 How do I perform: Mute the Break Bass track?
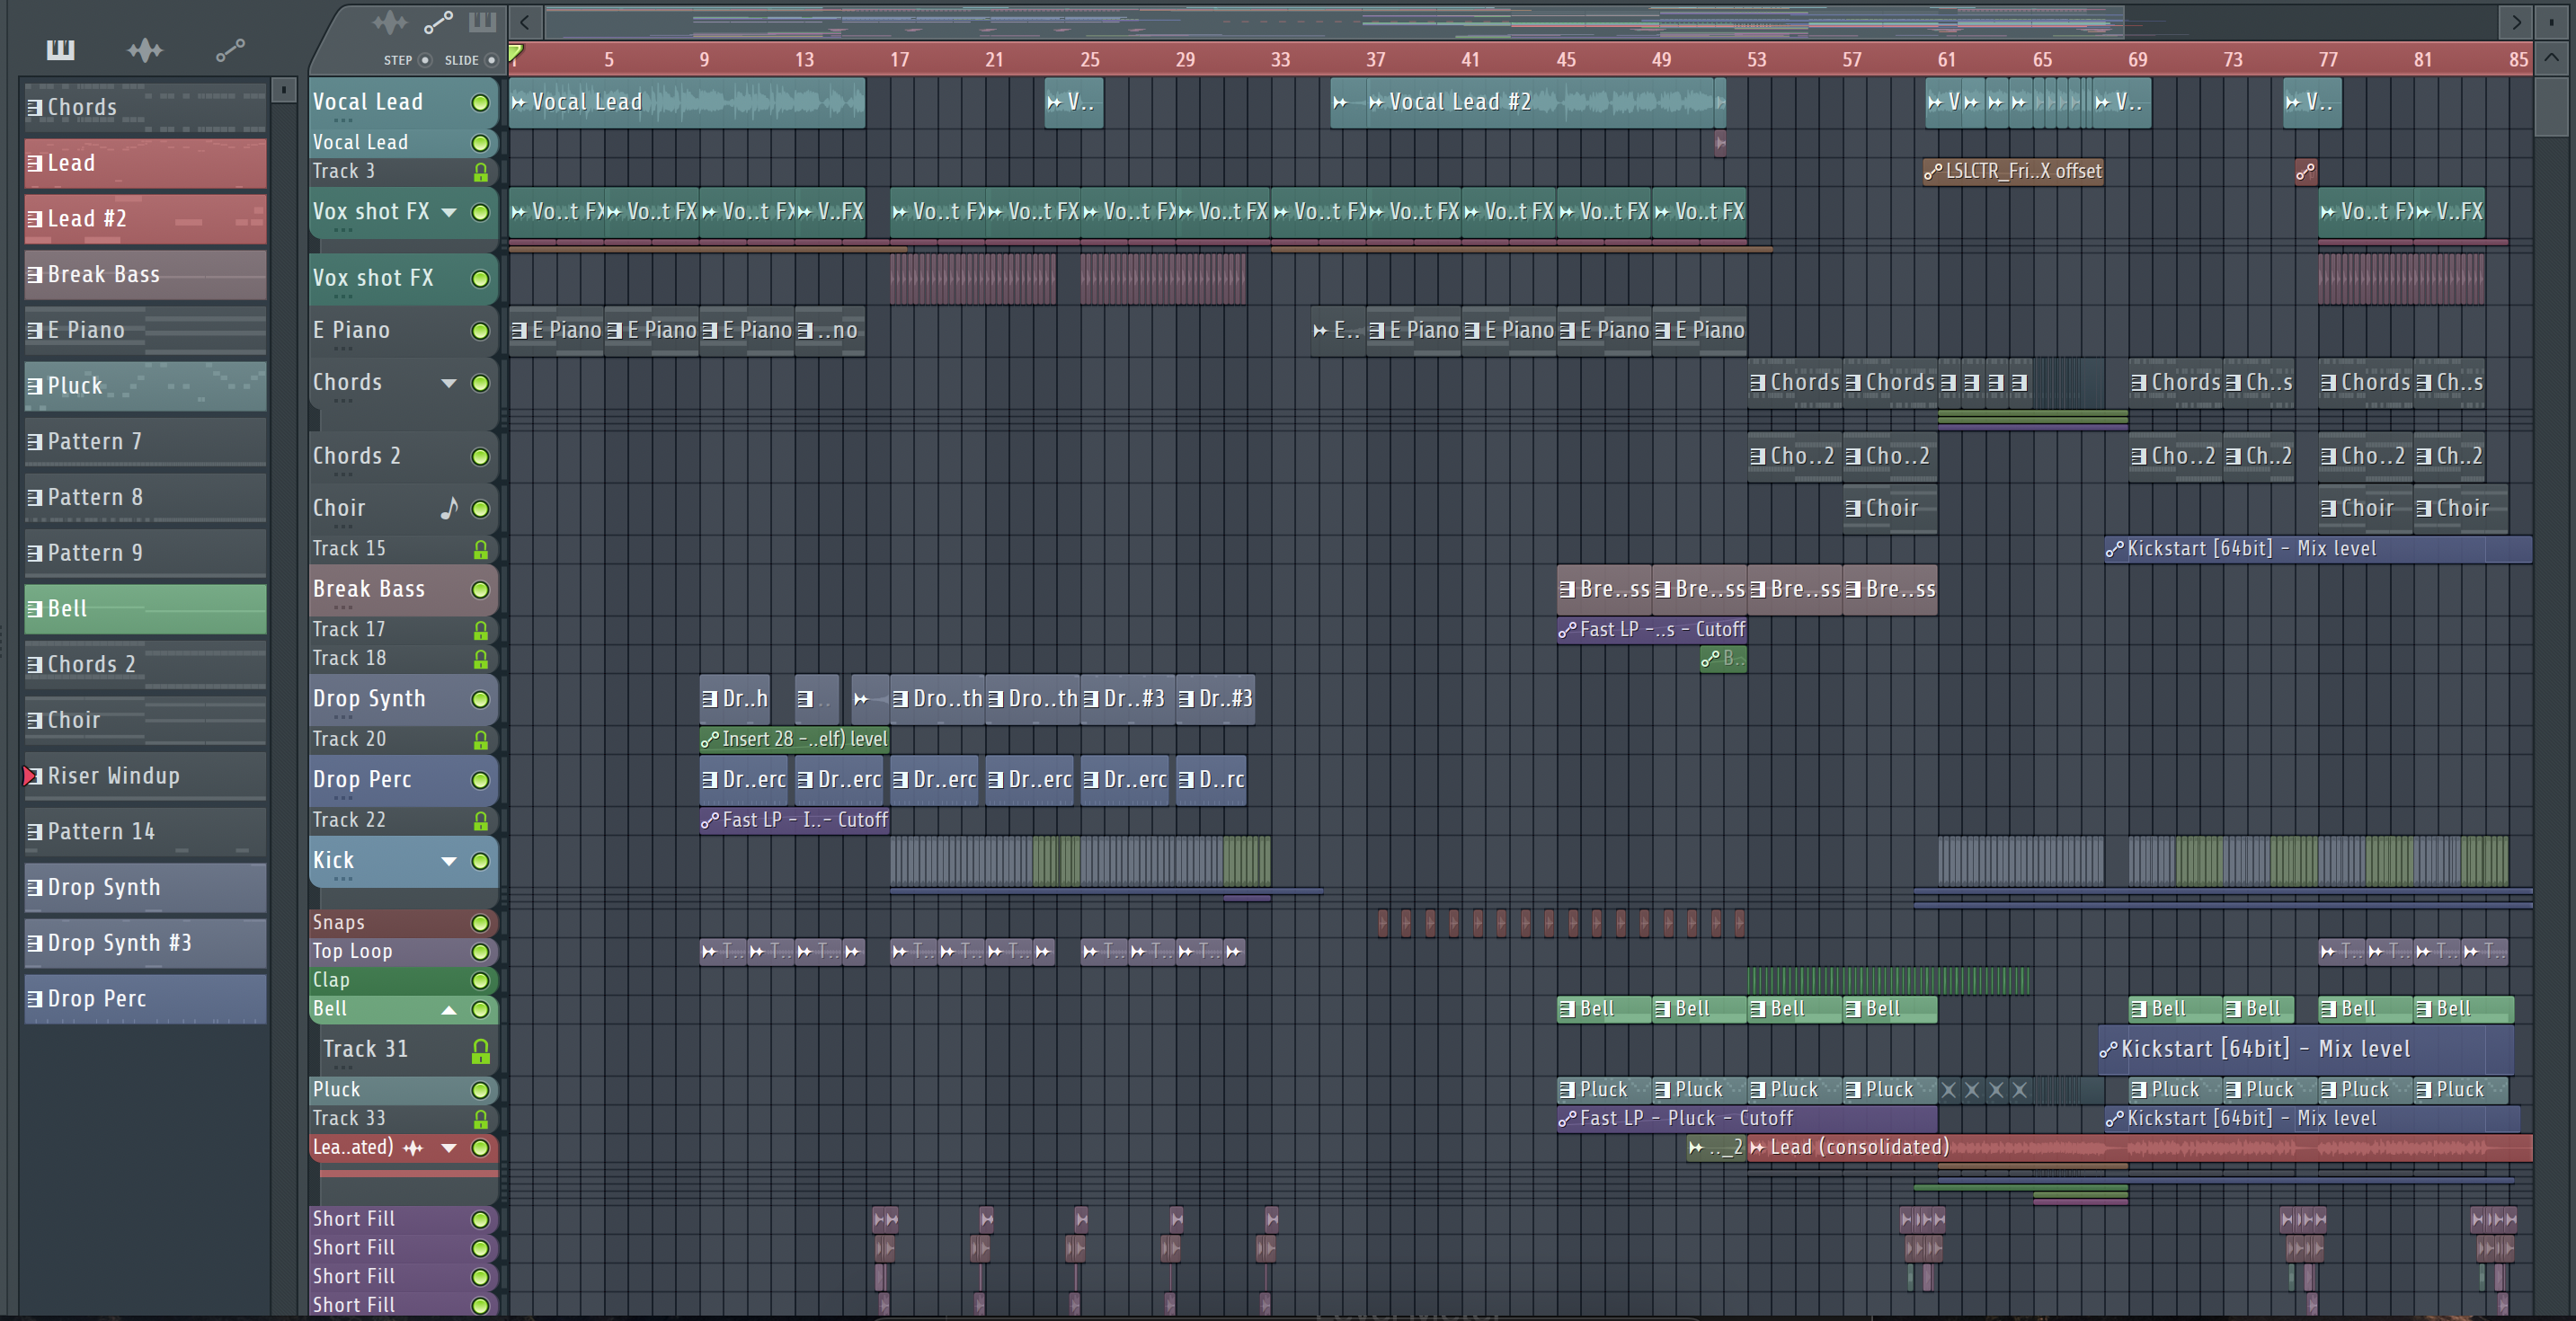[480, 590]
